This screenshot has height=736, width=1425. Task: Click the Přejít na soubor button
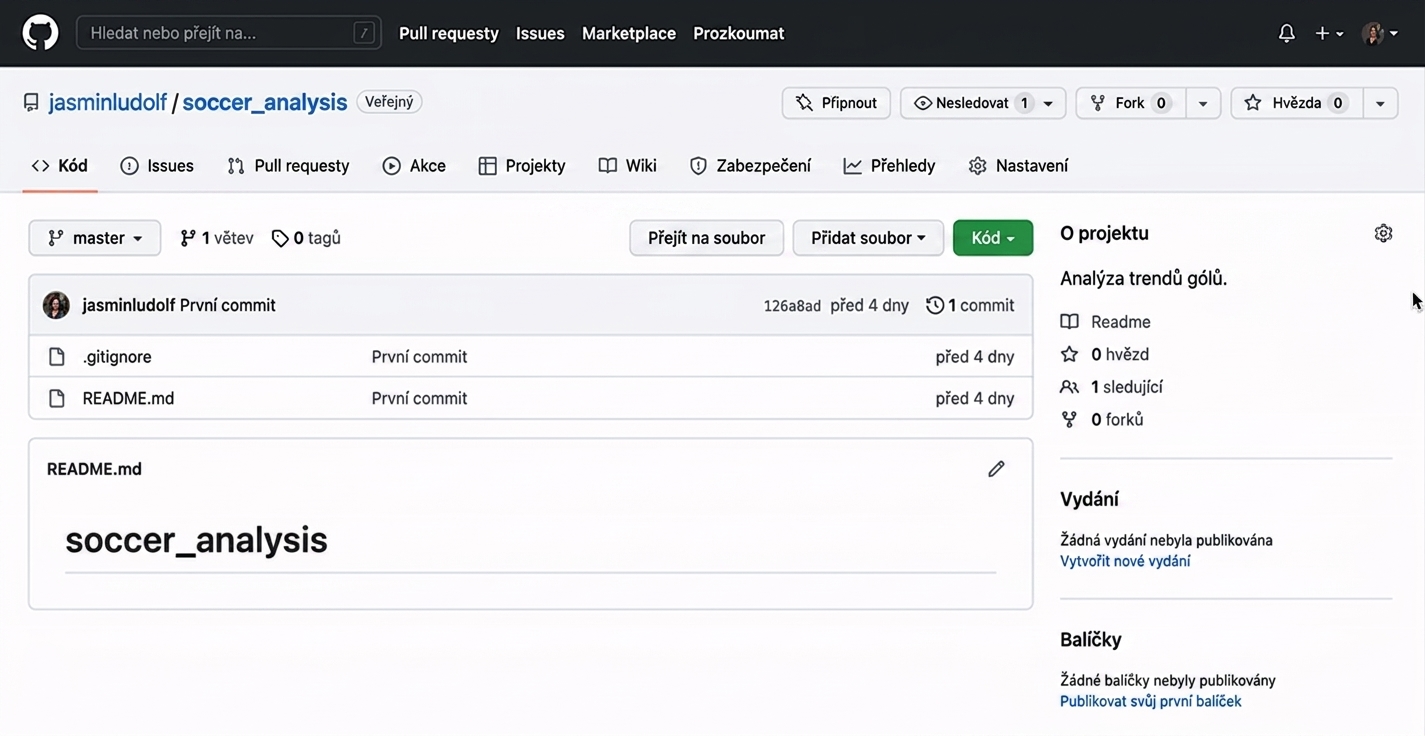pyautogui.click(x=707, y=238)
